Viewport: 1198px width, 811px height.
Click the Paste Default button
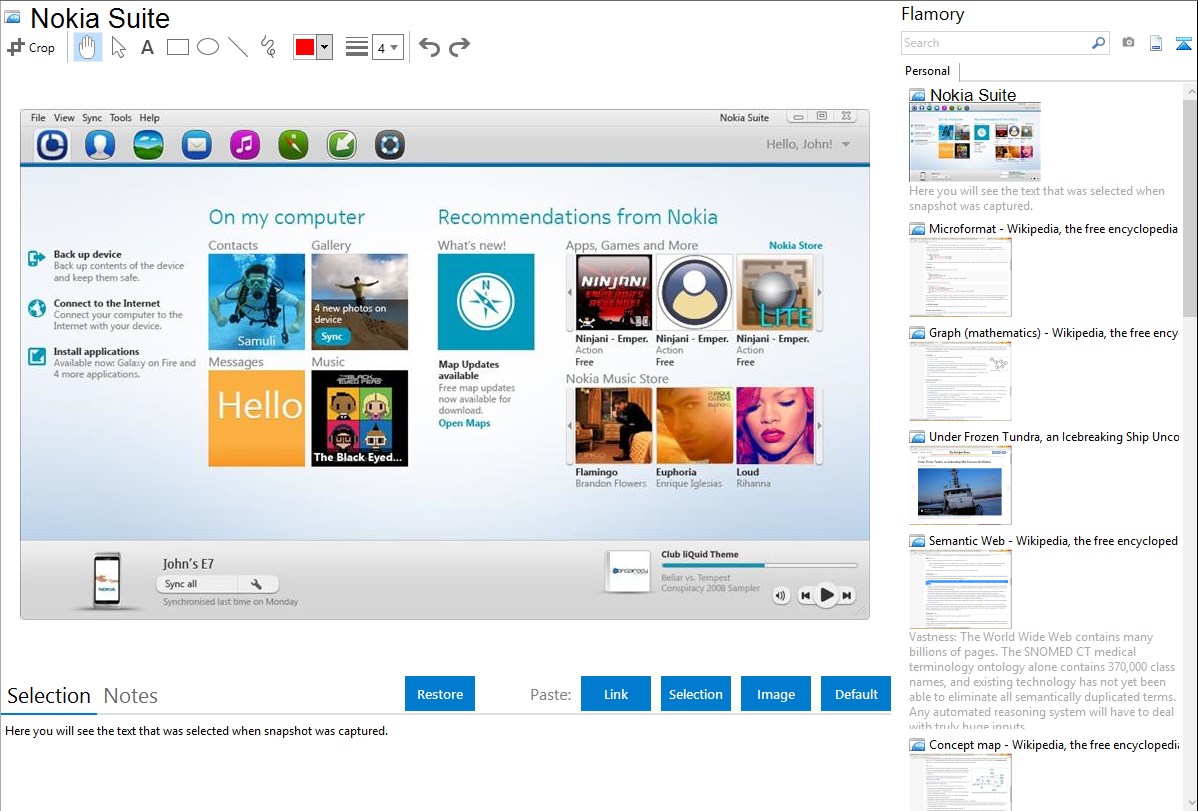tap(856, 694)
